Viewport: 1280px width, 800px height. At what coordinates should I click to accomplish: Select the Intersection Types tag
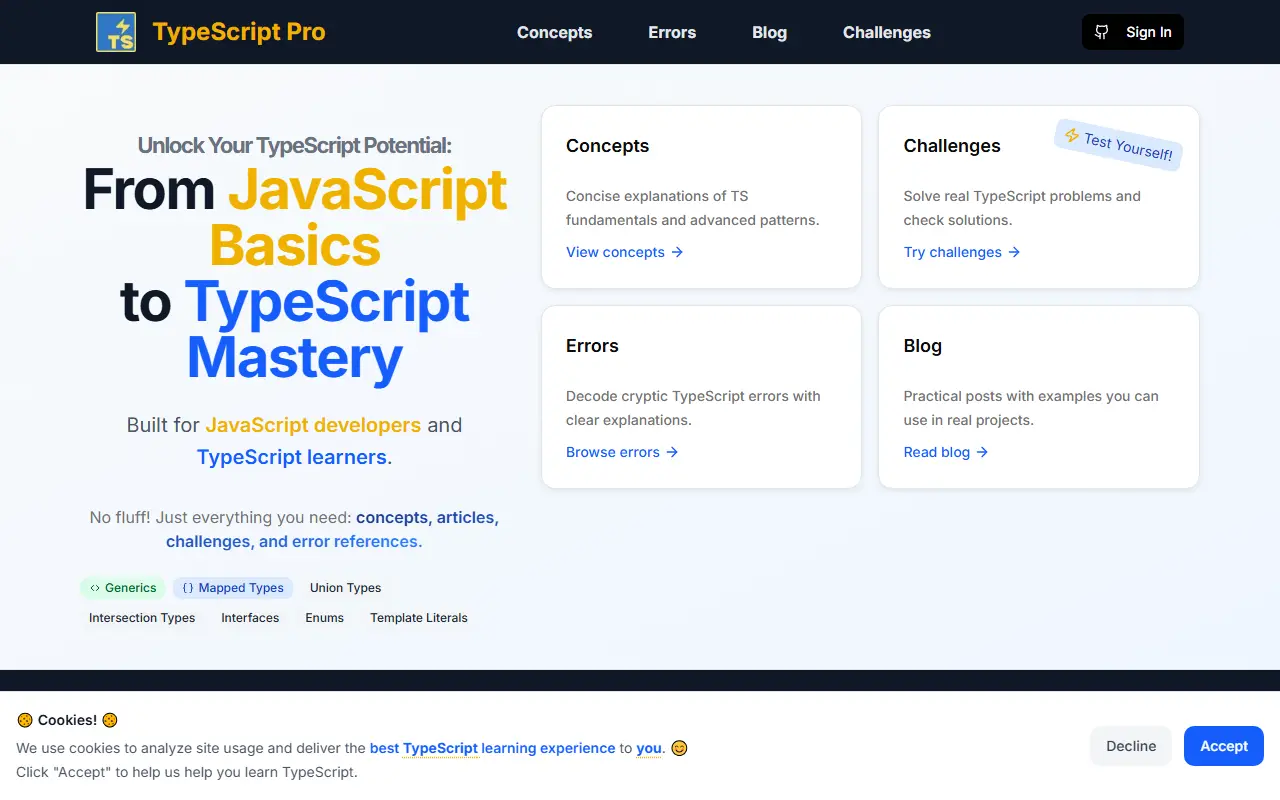pyautogui.click(x=142, y=618)
